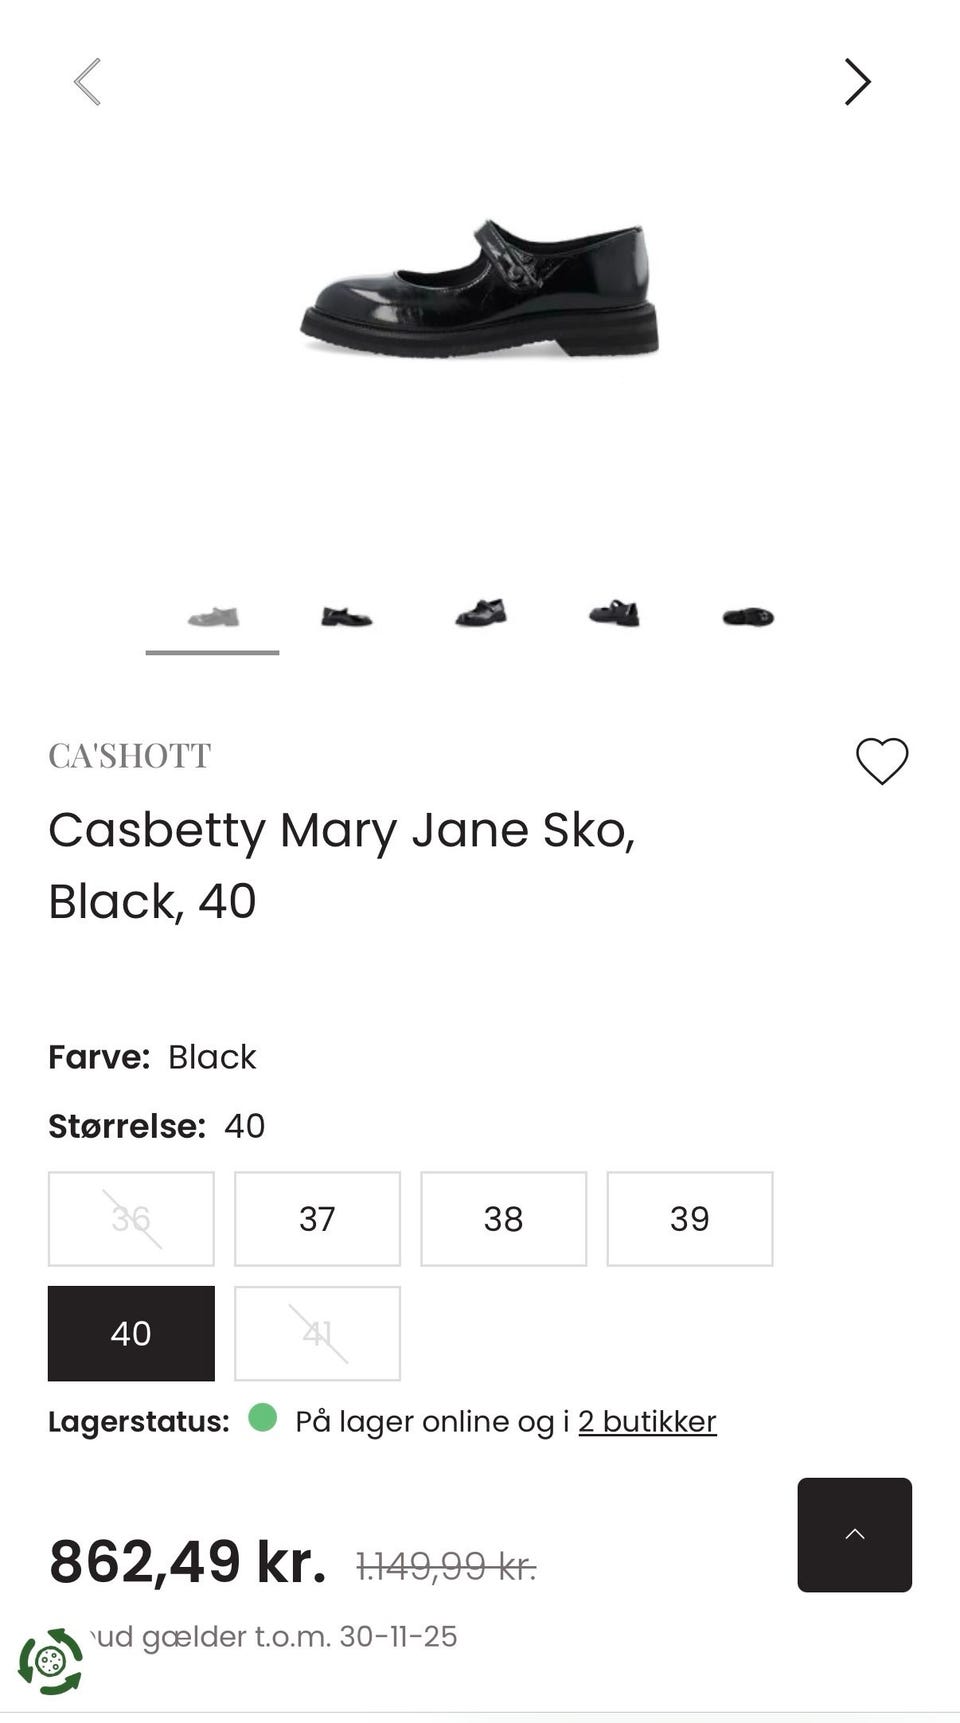Go to next product image arrow

(857, 82)
